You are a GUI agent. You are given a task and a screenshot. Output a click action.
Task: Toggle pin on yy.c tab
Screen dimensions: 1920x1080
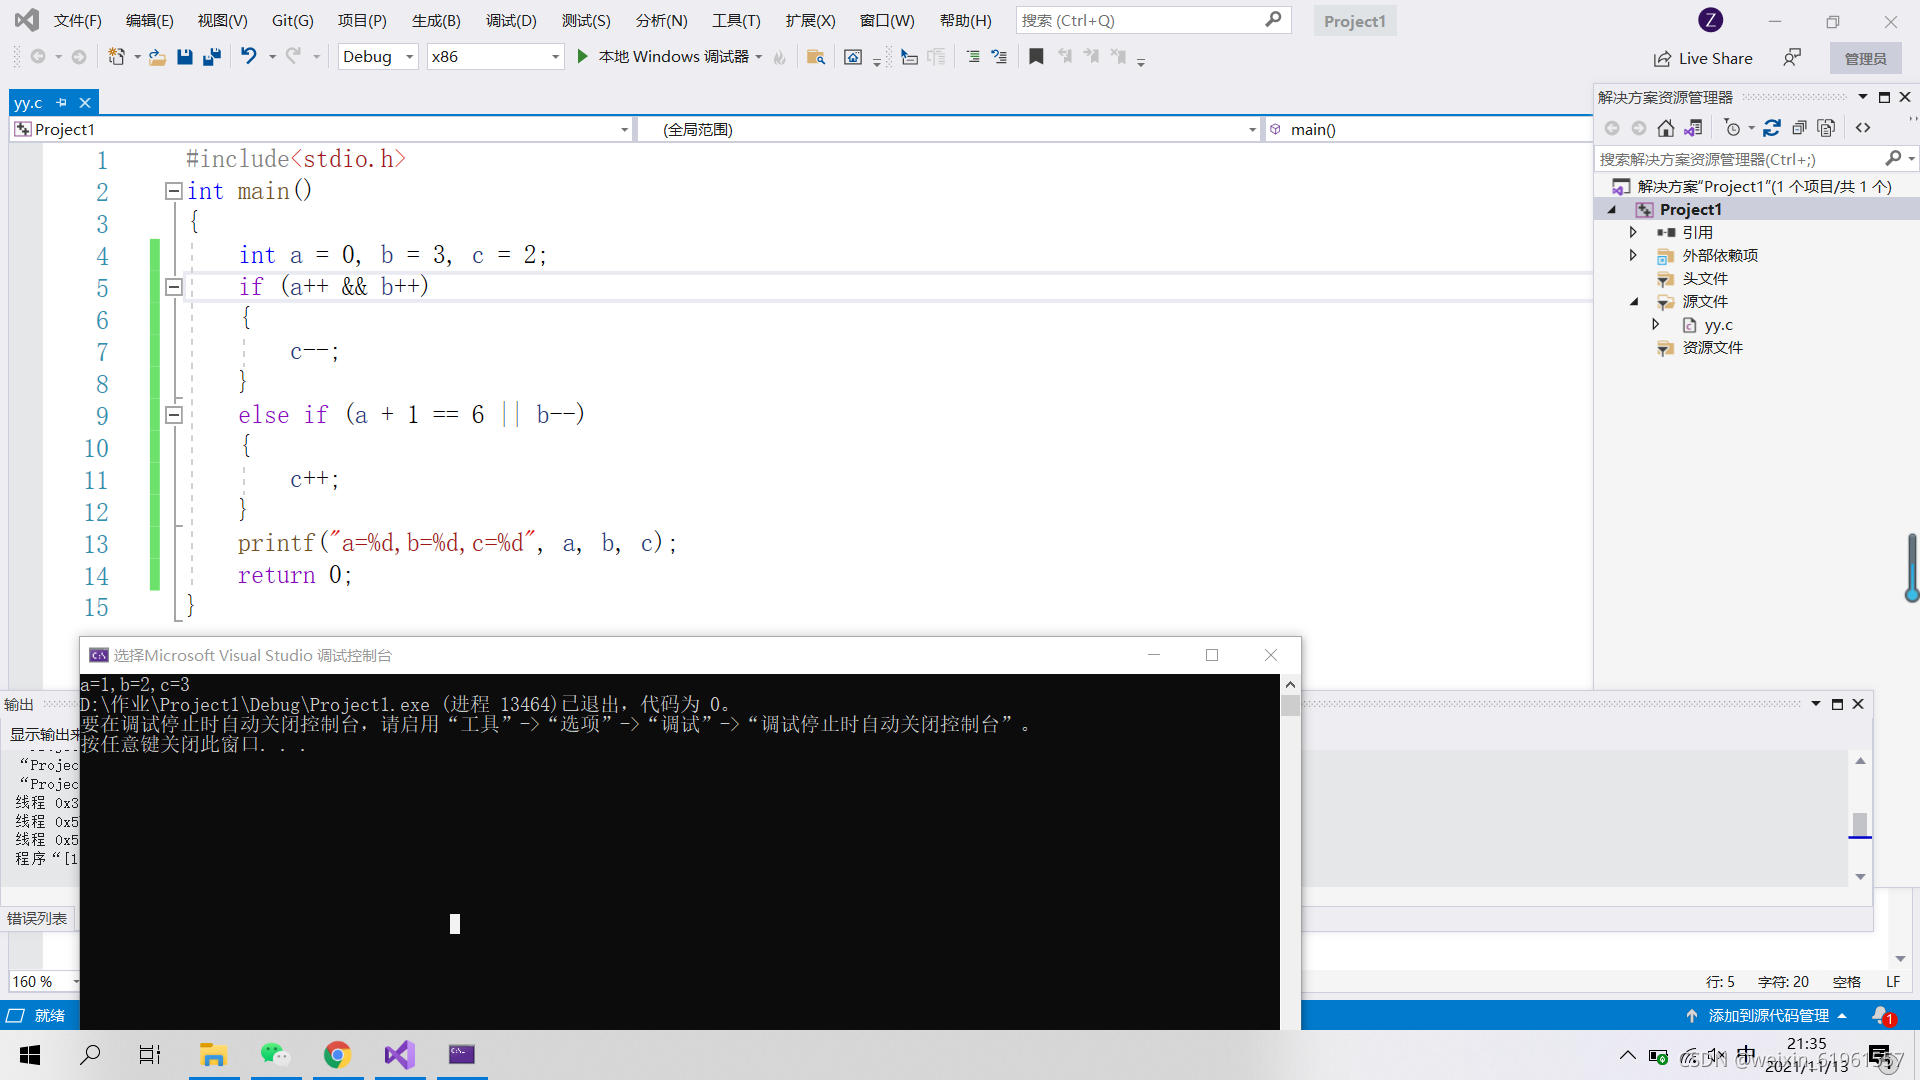[62, 103]
